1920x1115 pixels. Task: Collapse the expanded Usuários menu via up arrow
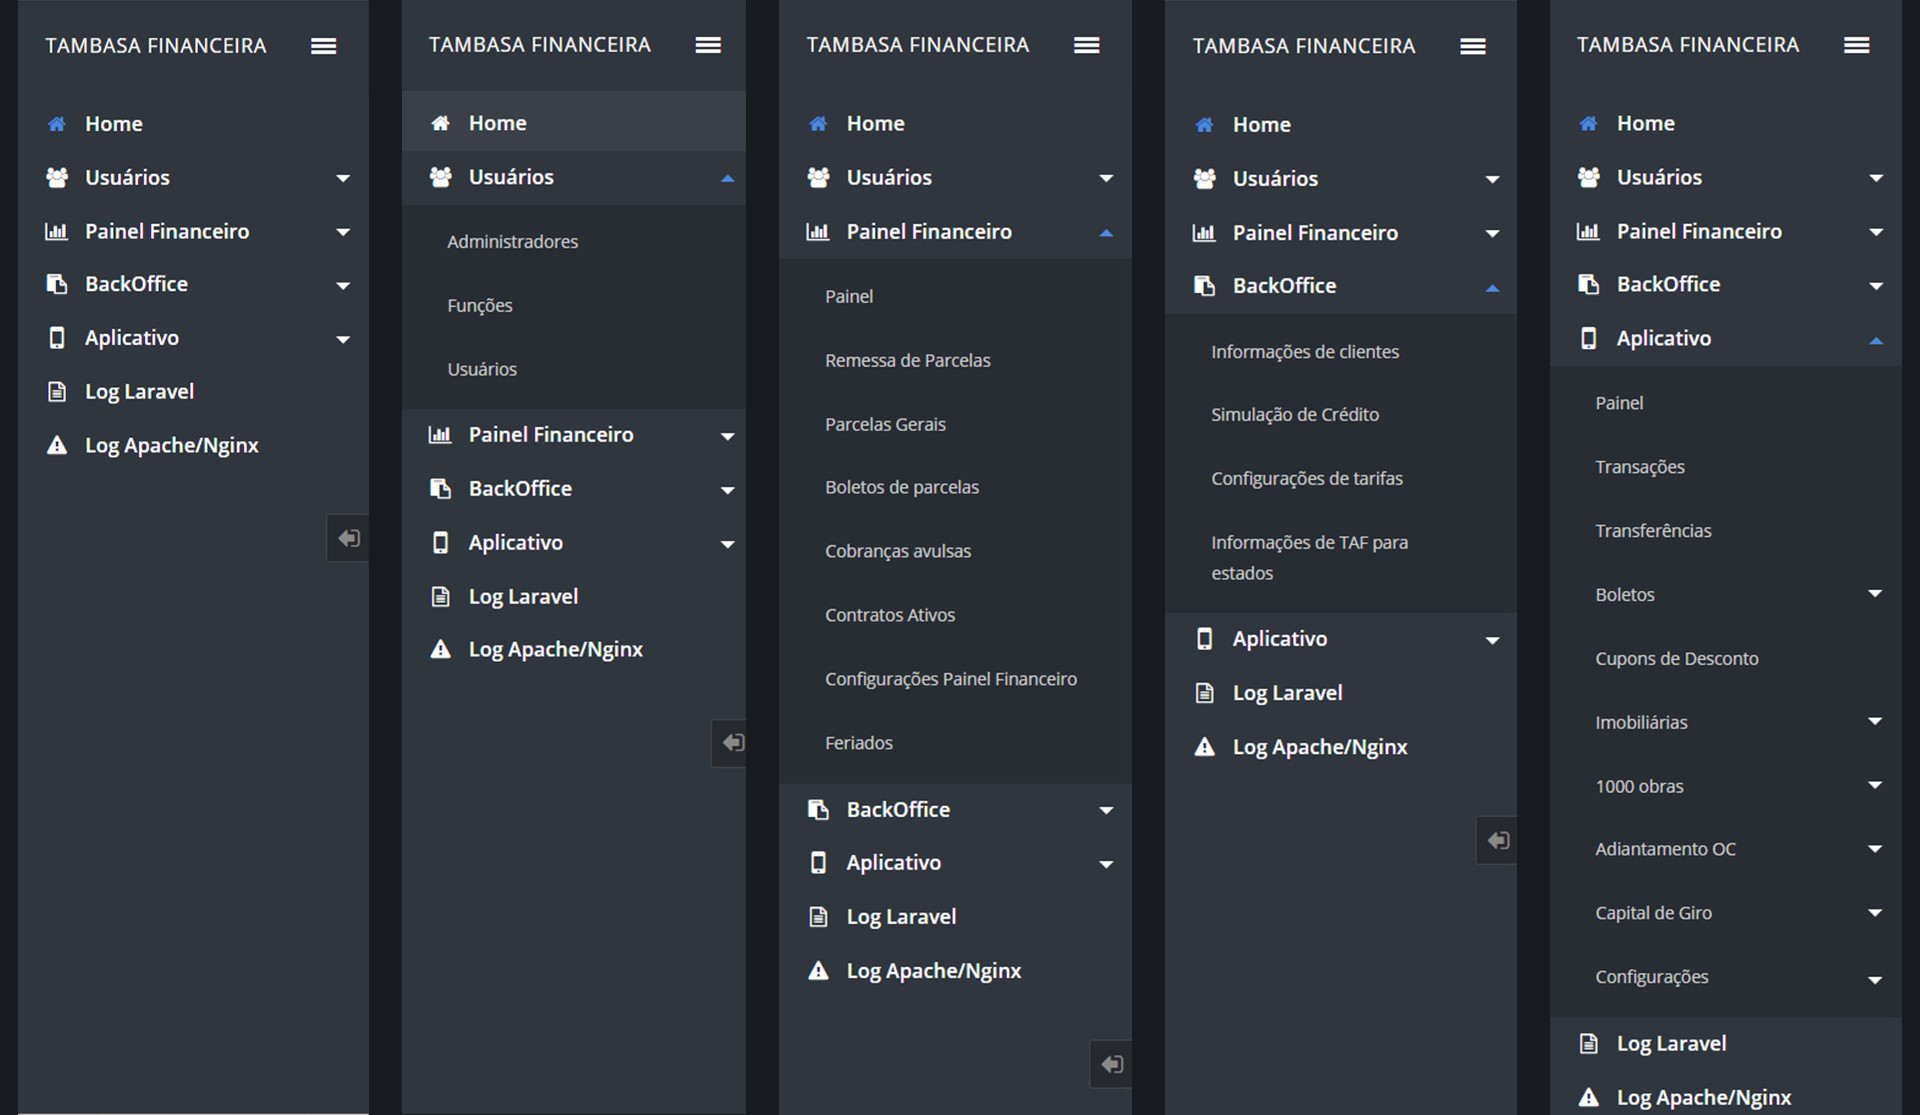tap(727, 178)
